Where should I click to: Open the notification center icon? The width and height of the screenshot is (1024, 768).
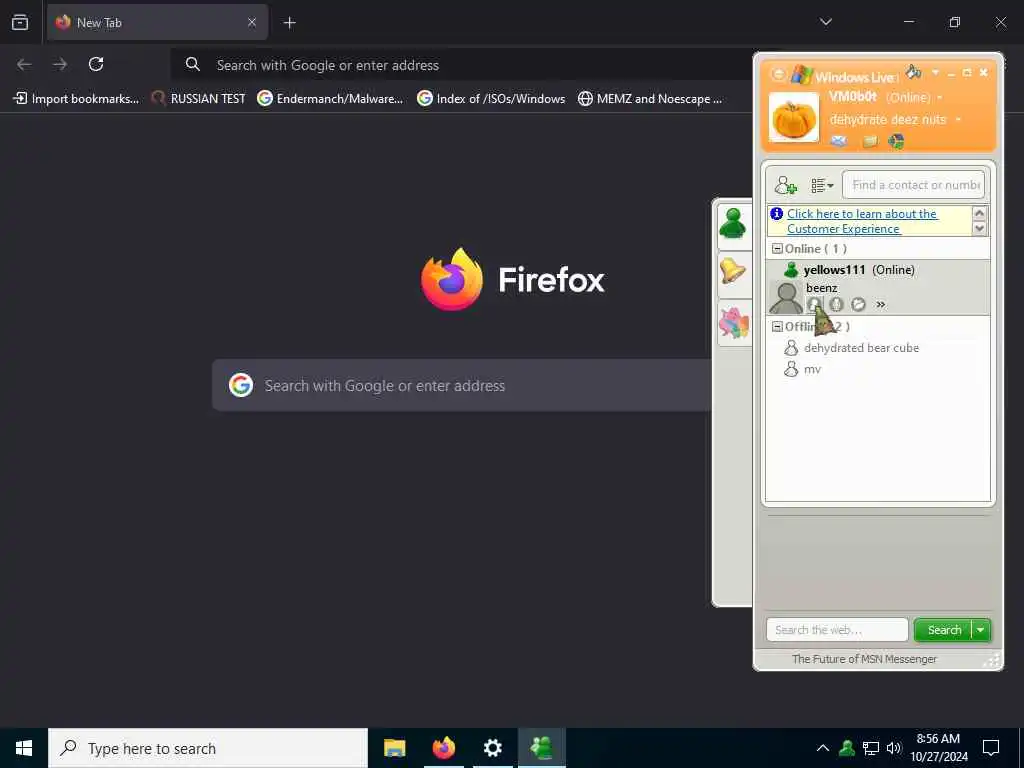point(991,748)
